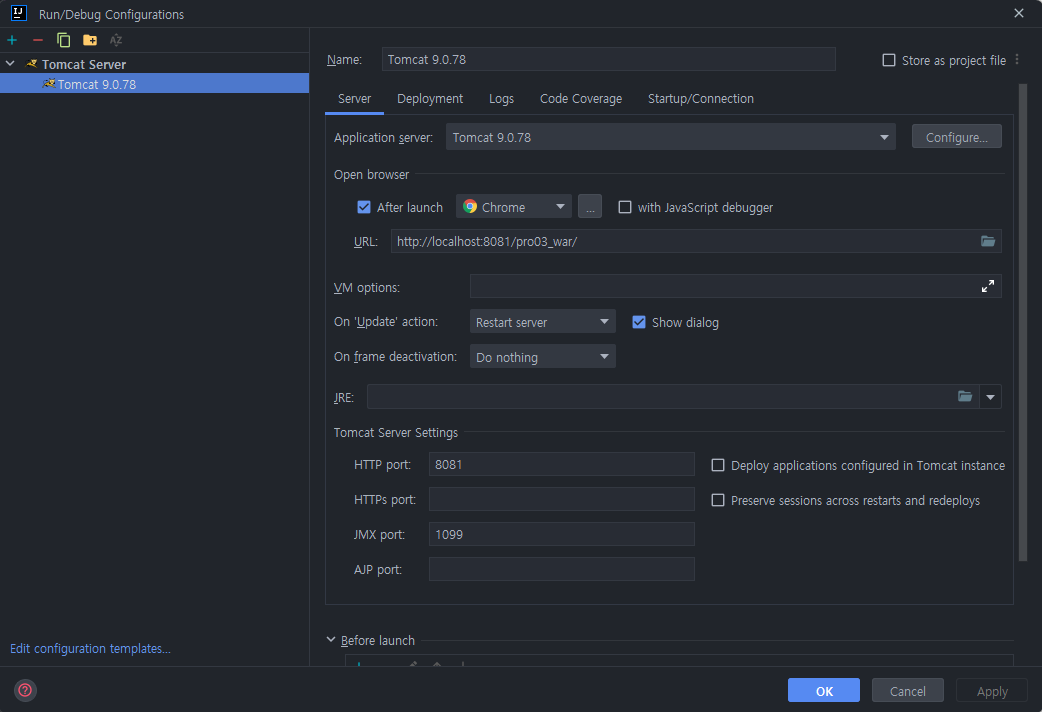Screen dimensions: 1042x712
Task: Open the JRE dropdown arrow
Action: 990,397
